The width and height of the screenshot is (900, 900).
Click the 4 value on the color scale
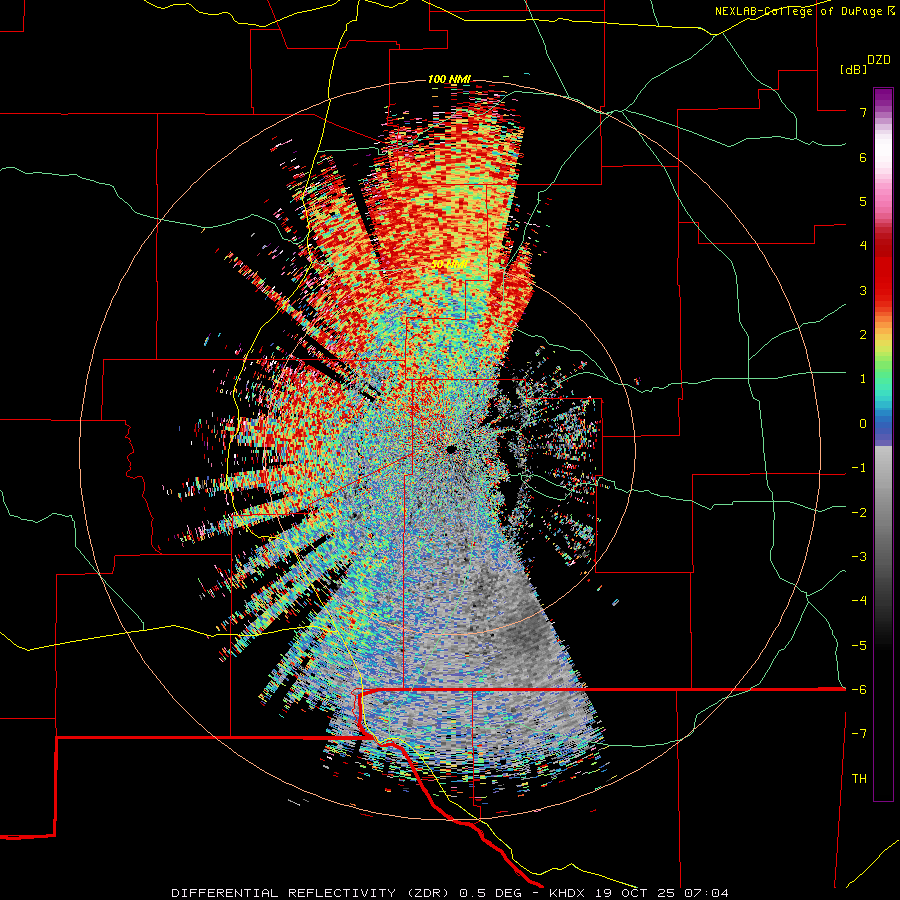[863, 246]
